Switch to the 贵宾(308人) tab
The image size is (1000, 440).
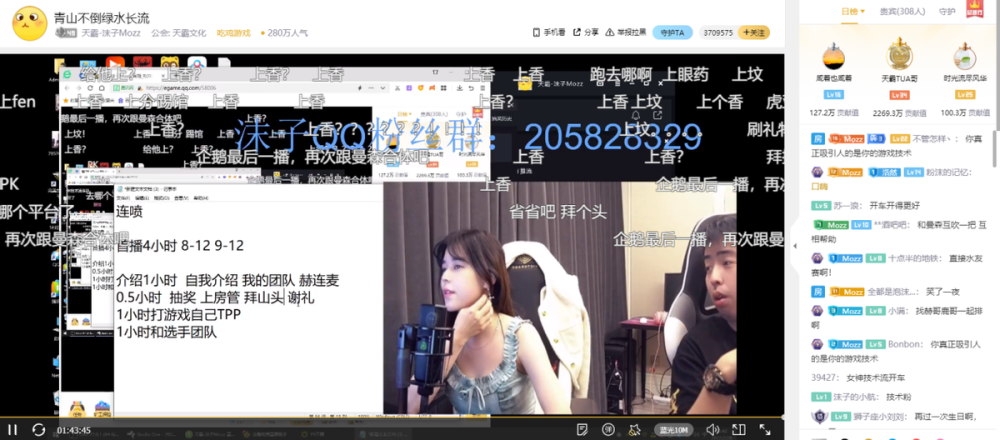click(x=902, y=11)
